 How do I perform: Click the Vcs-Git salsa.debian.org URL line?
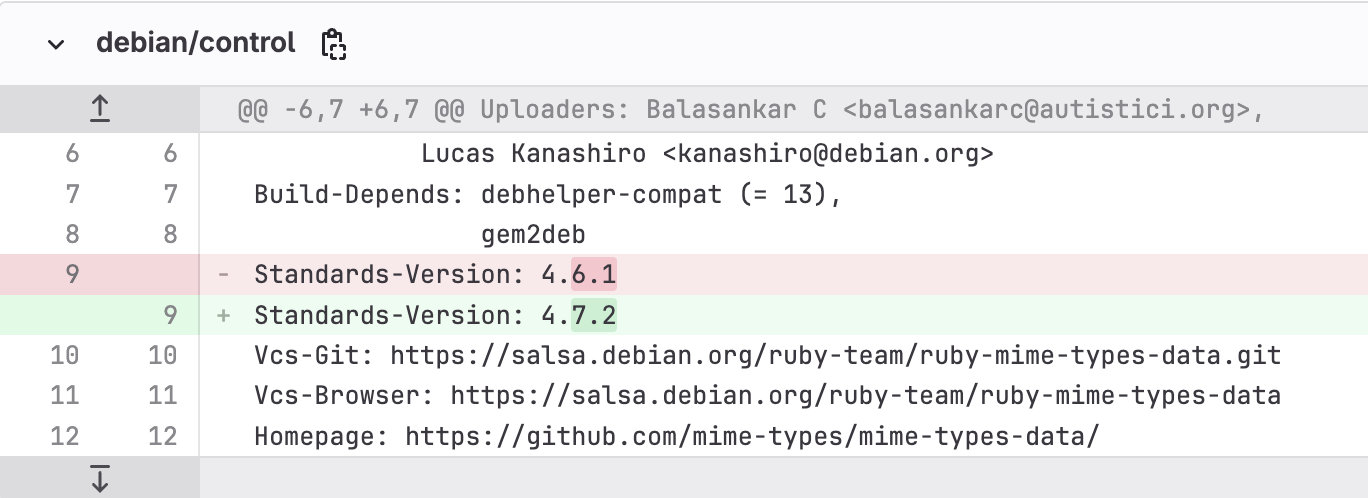point(768,355)
